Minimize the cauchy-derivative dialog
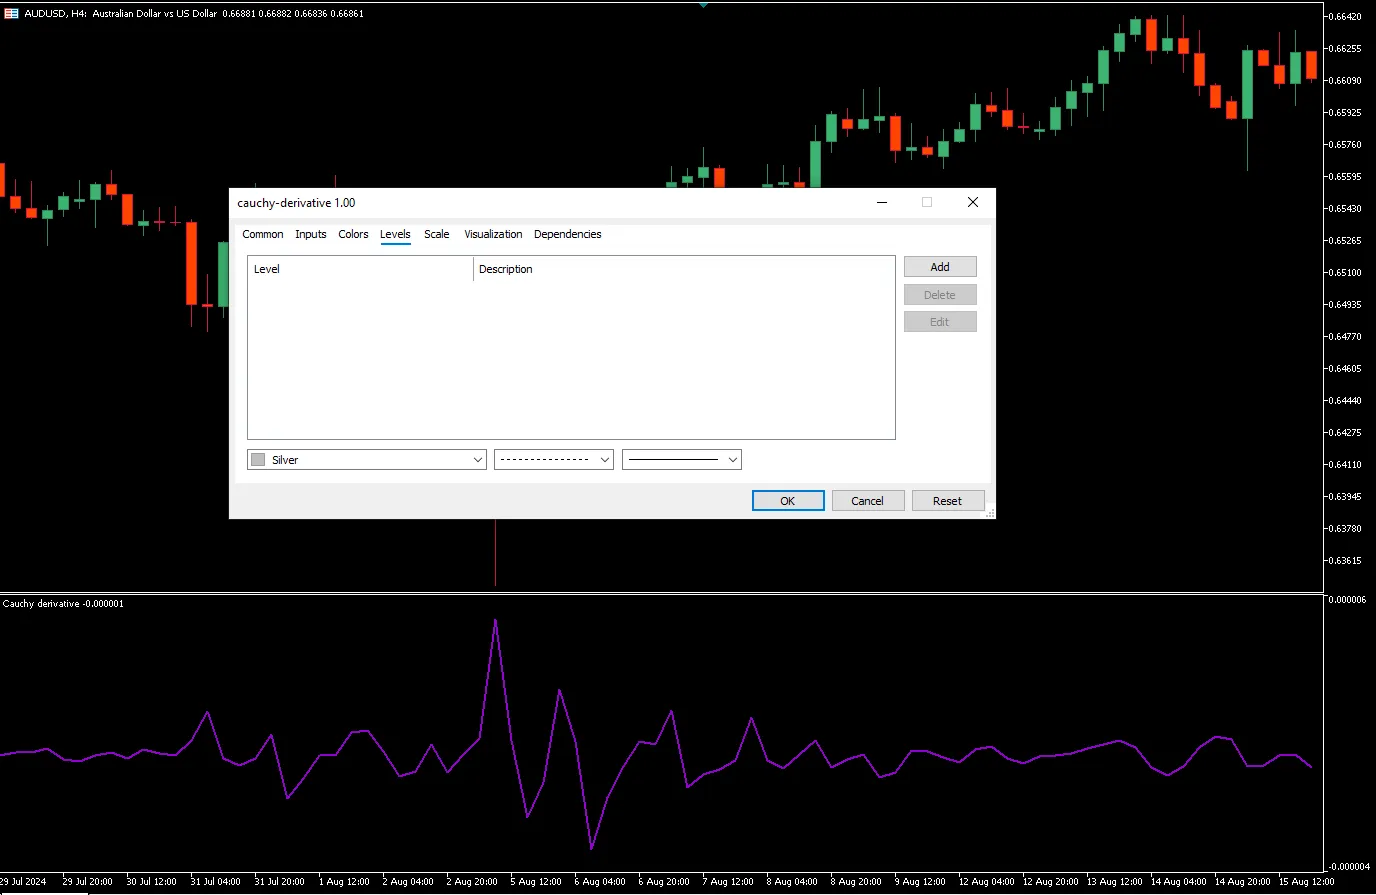The height and width of the screenshot is (895, 1376). click(x=882, y=202)
